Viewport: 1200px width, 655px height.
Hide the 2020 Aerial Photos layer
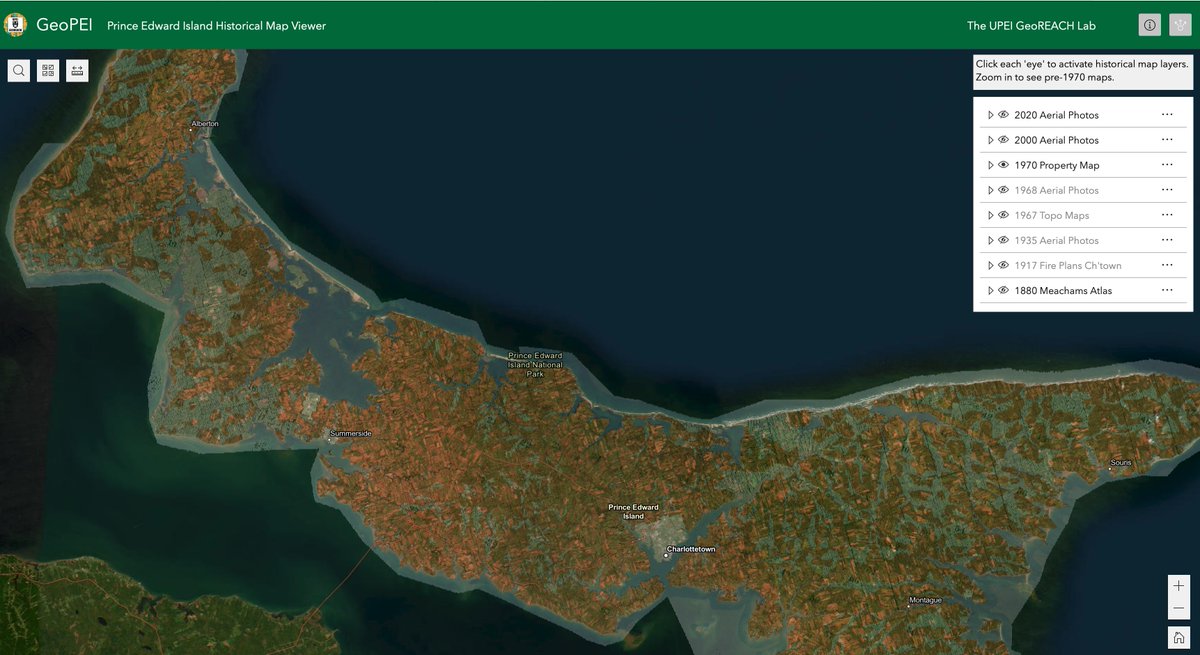coord(1003,114)
